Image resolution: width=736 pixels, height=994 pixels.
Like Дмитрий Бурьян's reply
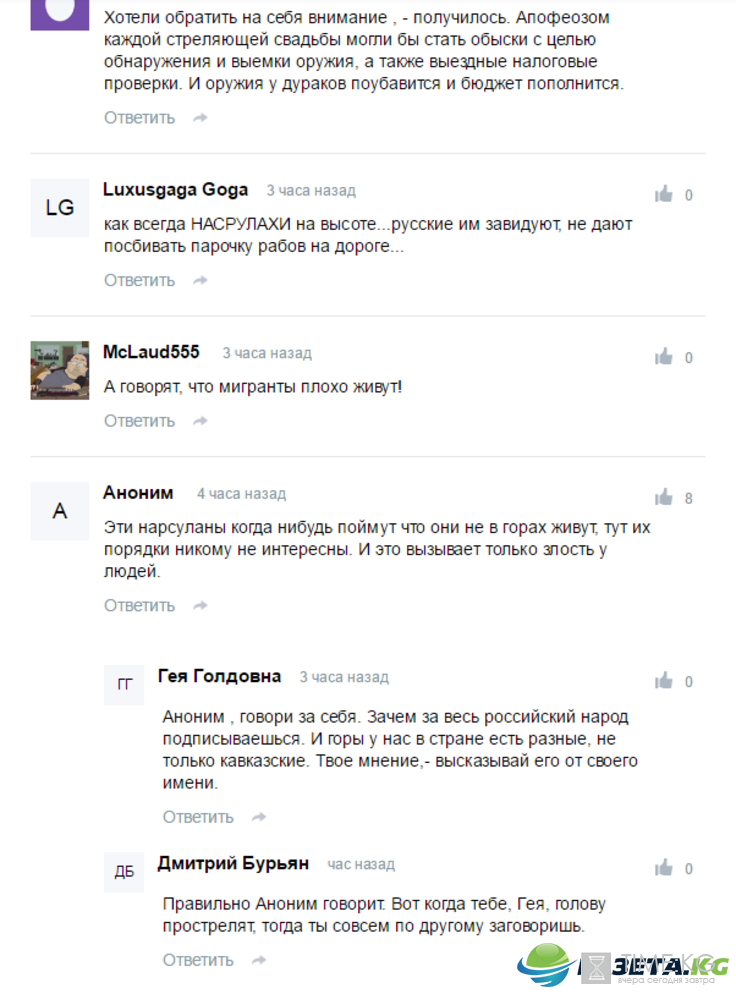tap(664, 867)
